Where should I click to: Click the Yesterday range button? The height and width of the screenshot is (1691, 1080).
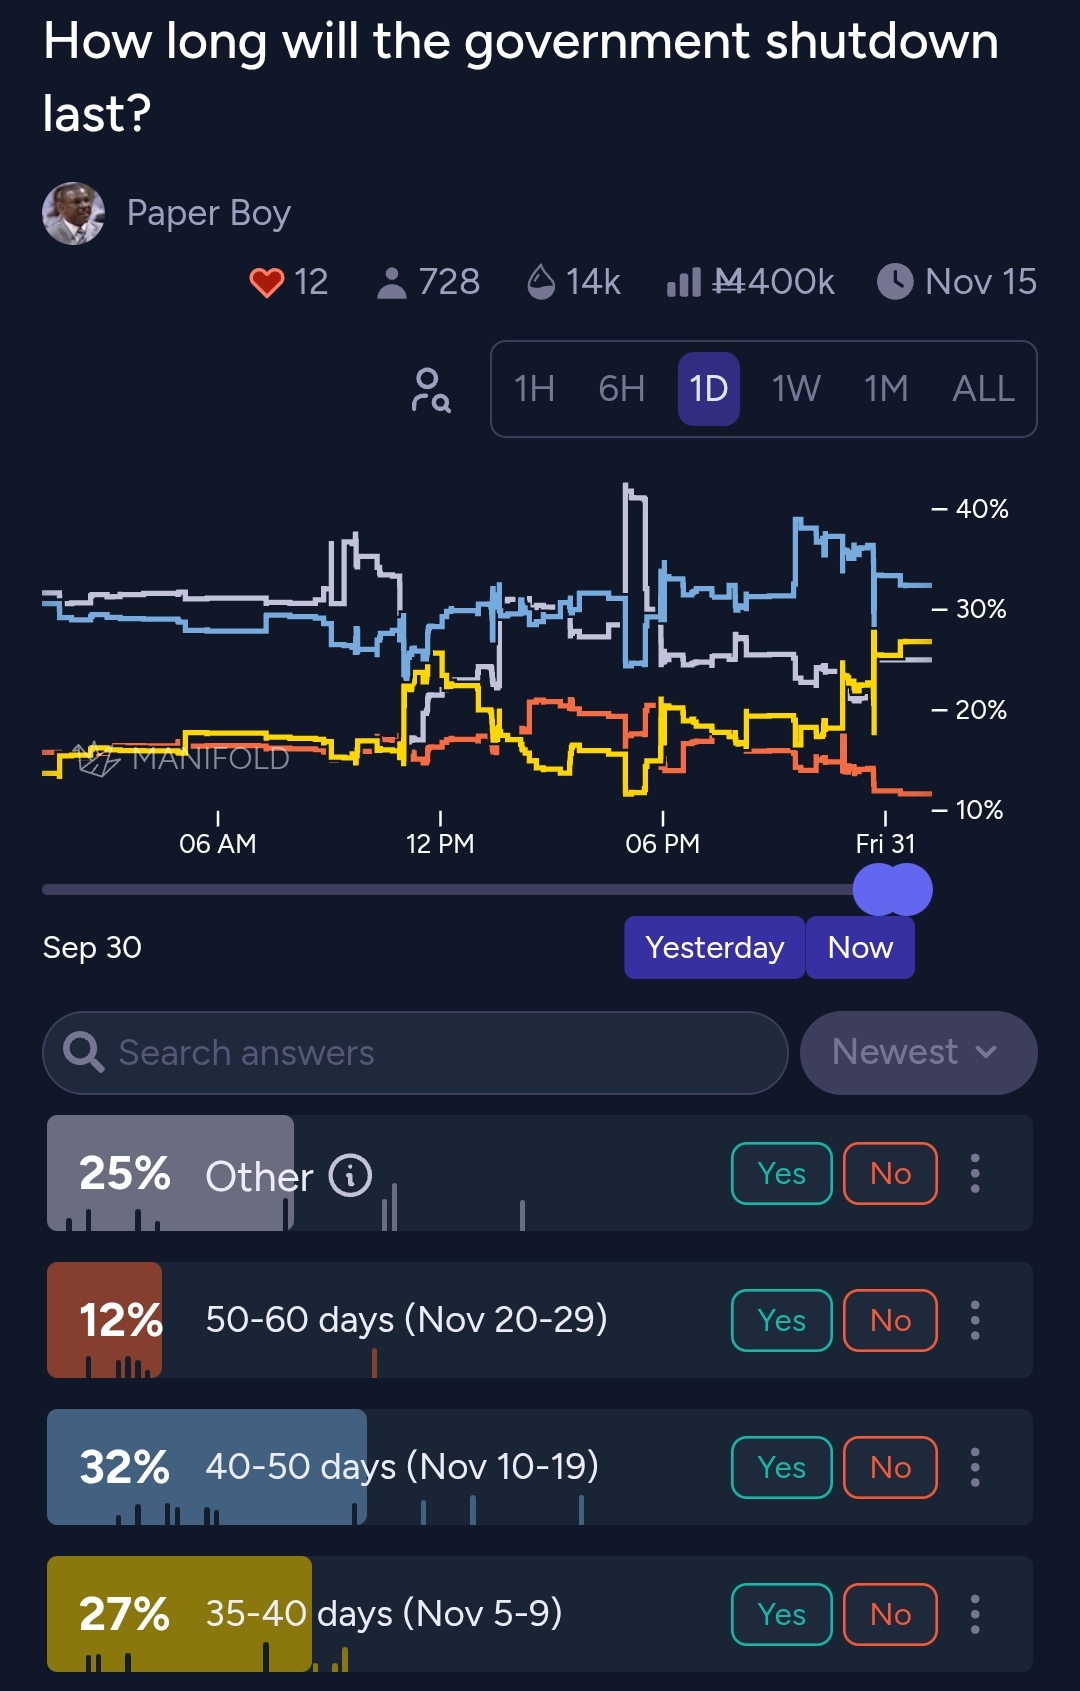pyautogui.click(x=714, y=947)
